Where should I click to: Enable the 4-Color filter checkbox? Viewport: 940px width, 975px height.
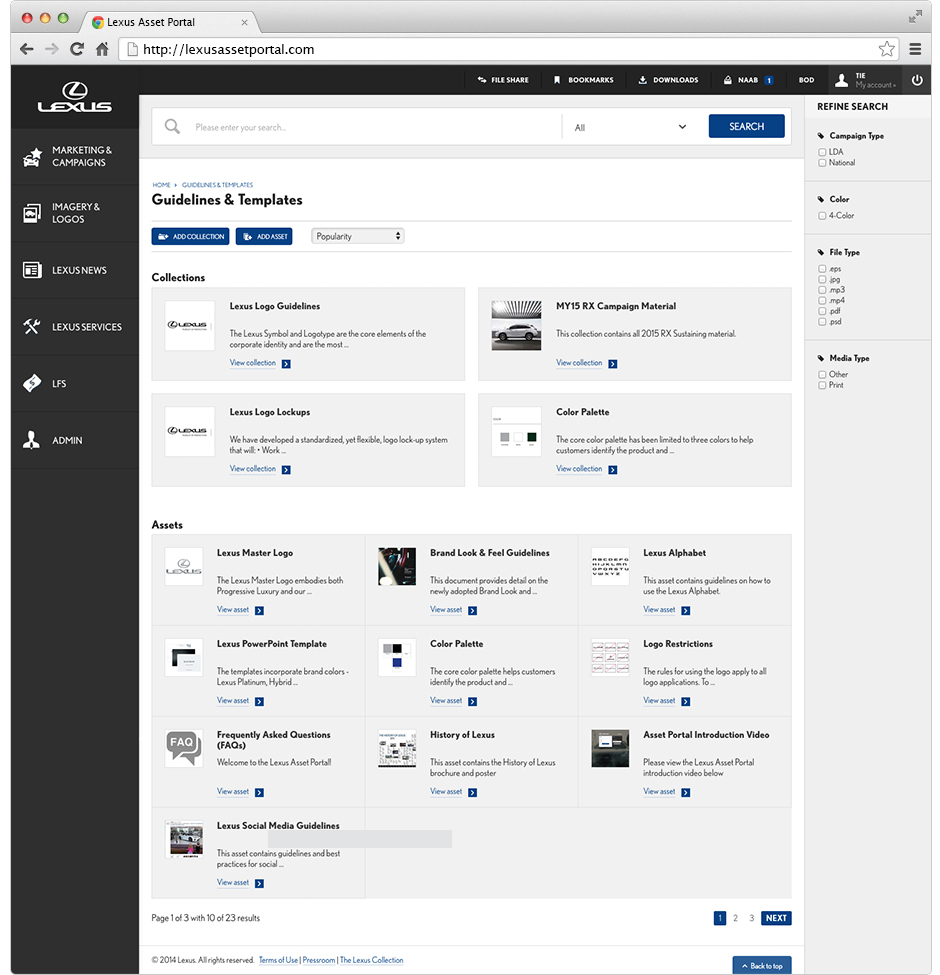(x=822, y=216)
